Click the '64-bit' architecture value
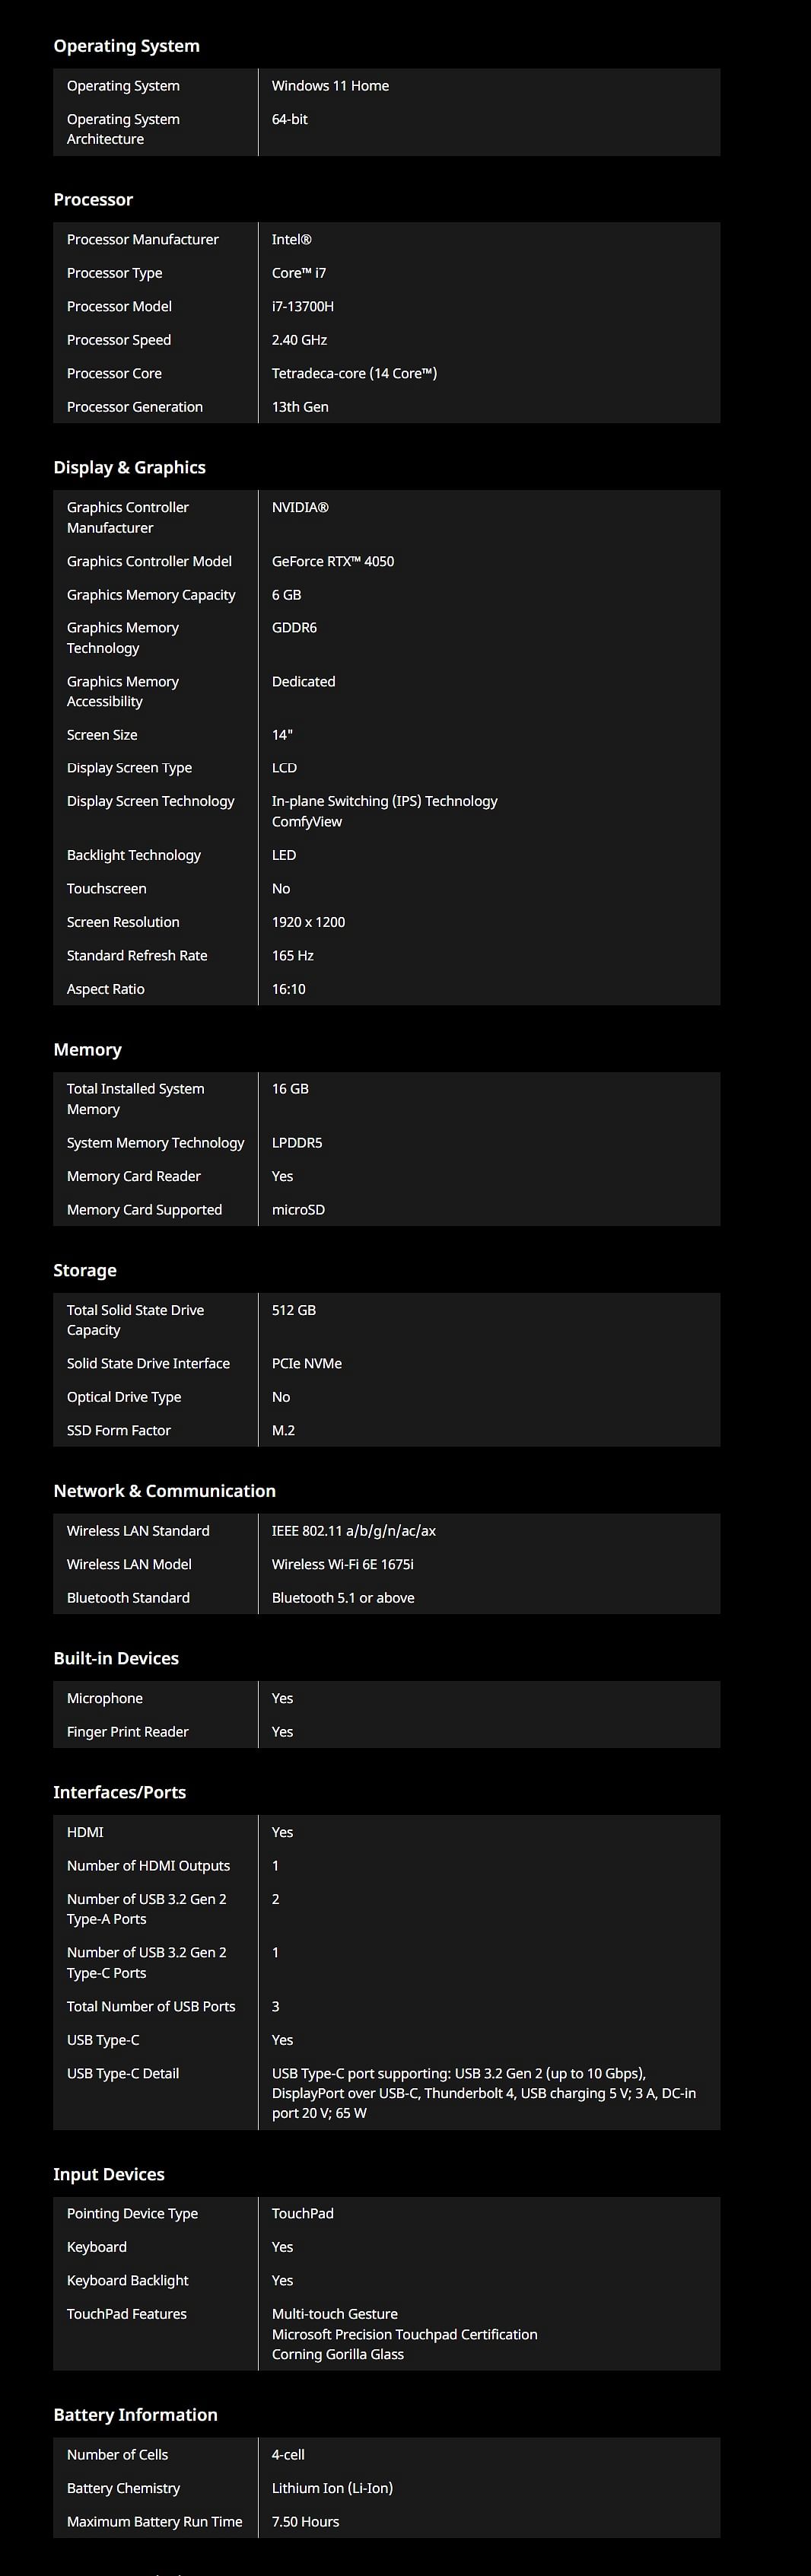811x2576 pixels. [x=289, y=119]
